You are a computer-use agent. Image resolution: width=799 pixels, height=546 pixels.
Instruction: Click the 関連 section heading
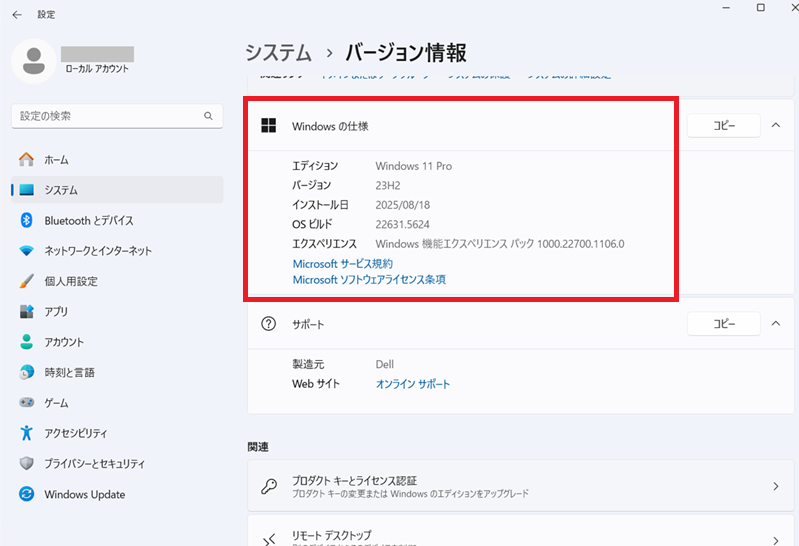coord(258,447)
